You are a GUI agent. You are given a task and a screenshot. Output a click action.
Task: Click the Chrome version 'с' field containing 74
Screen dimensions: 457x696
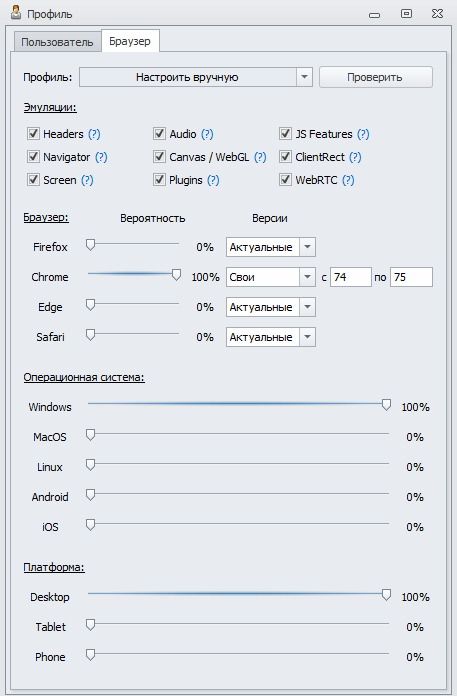pos(351,277)
